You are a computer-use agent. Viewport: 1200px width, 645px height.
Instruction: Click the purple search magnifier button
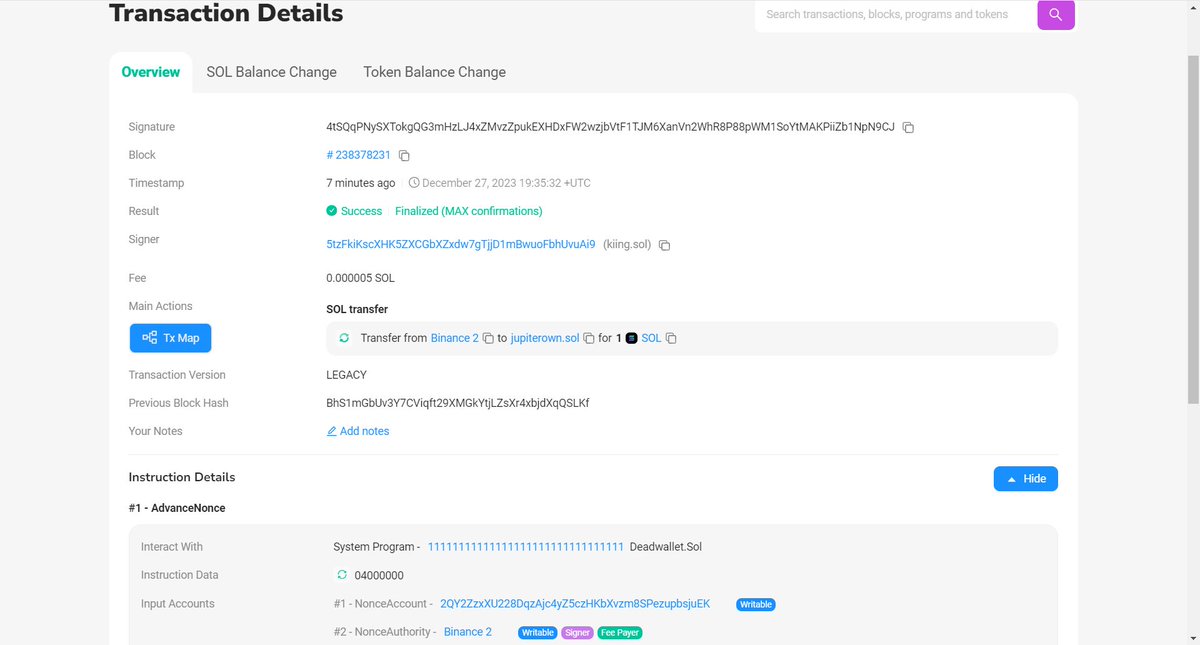[1056, 14]
